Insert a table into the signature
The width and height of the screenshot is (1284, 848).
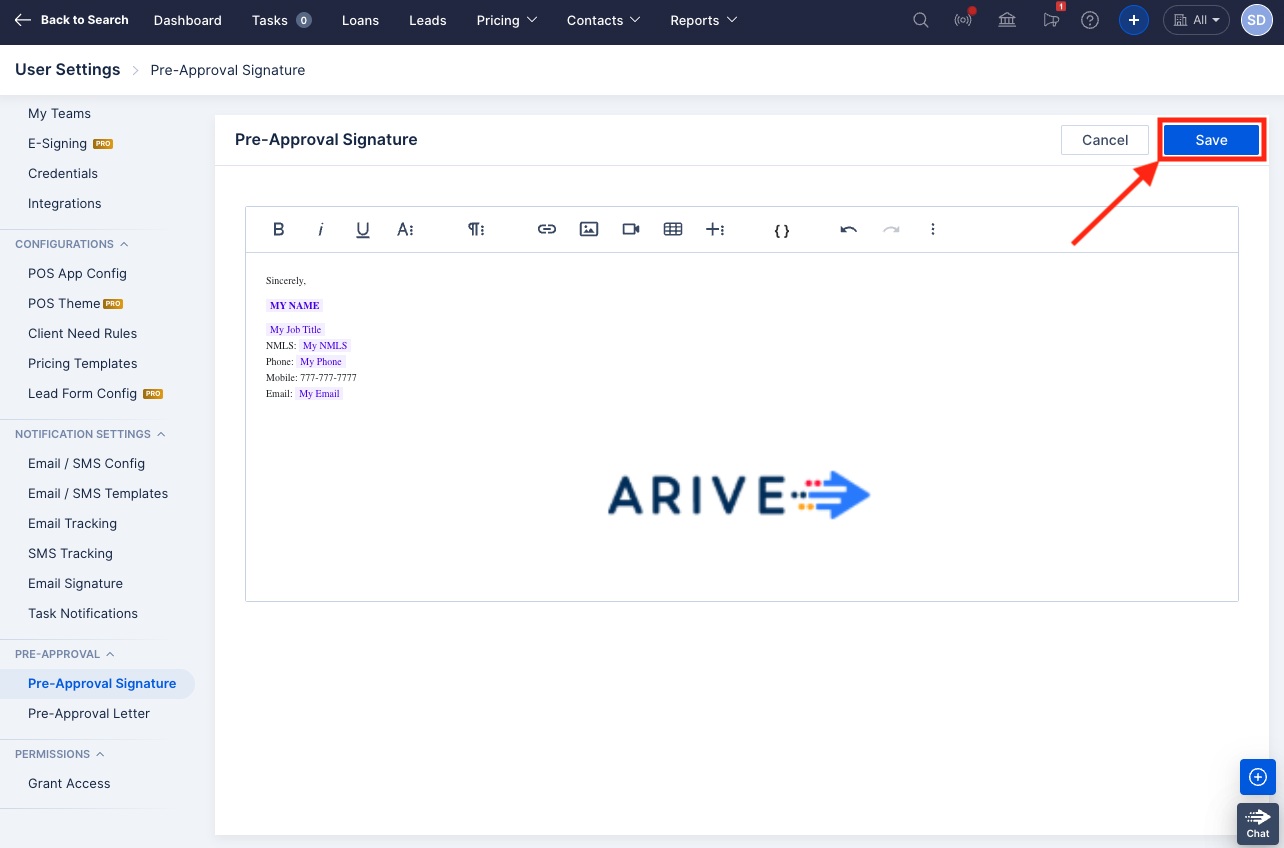(673, 229)
